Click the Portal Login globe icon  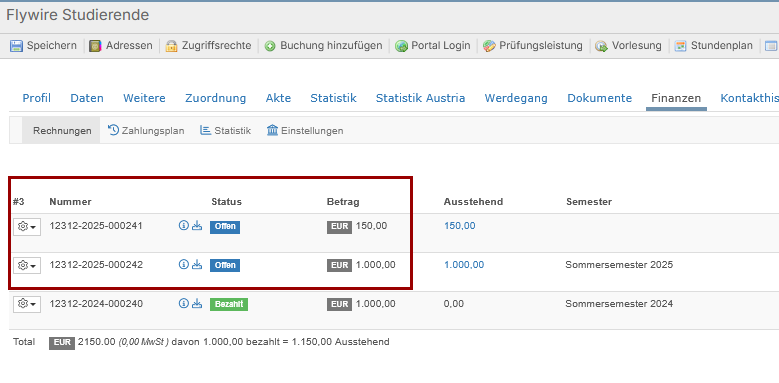point(401,46)
